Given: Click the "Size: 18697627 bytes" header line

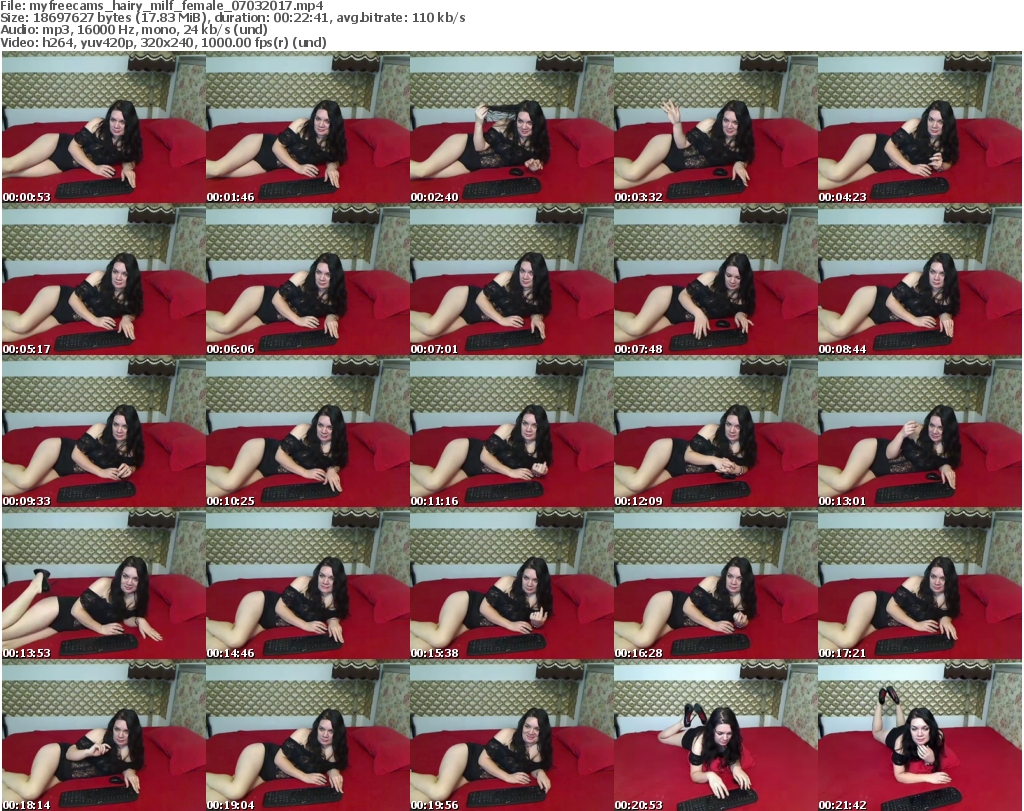Looking at the screenshot, I should click(x=232, y=18).
